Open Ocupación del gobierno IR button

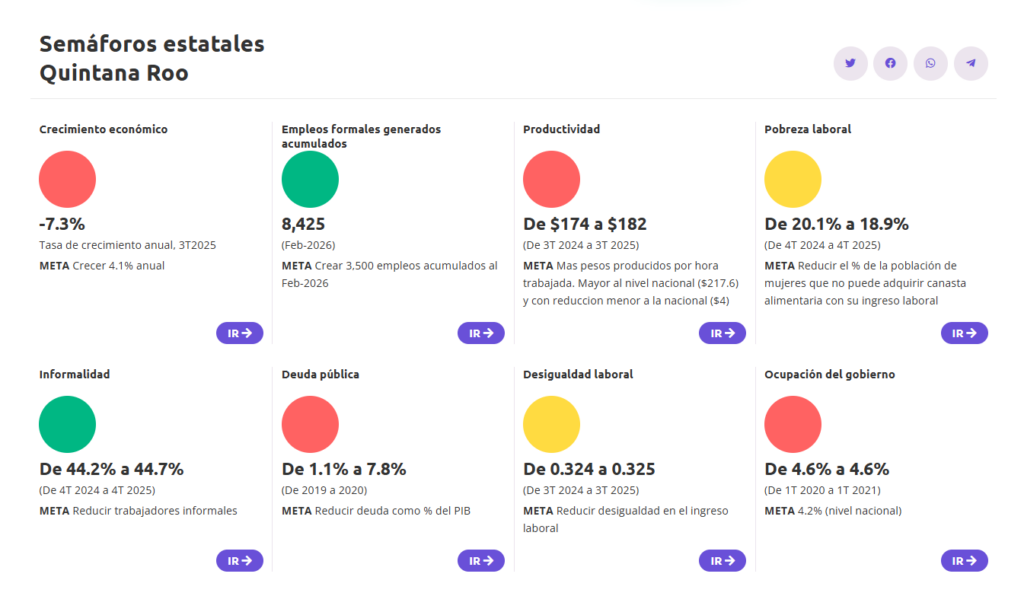(x=964, y=561)
